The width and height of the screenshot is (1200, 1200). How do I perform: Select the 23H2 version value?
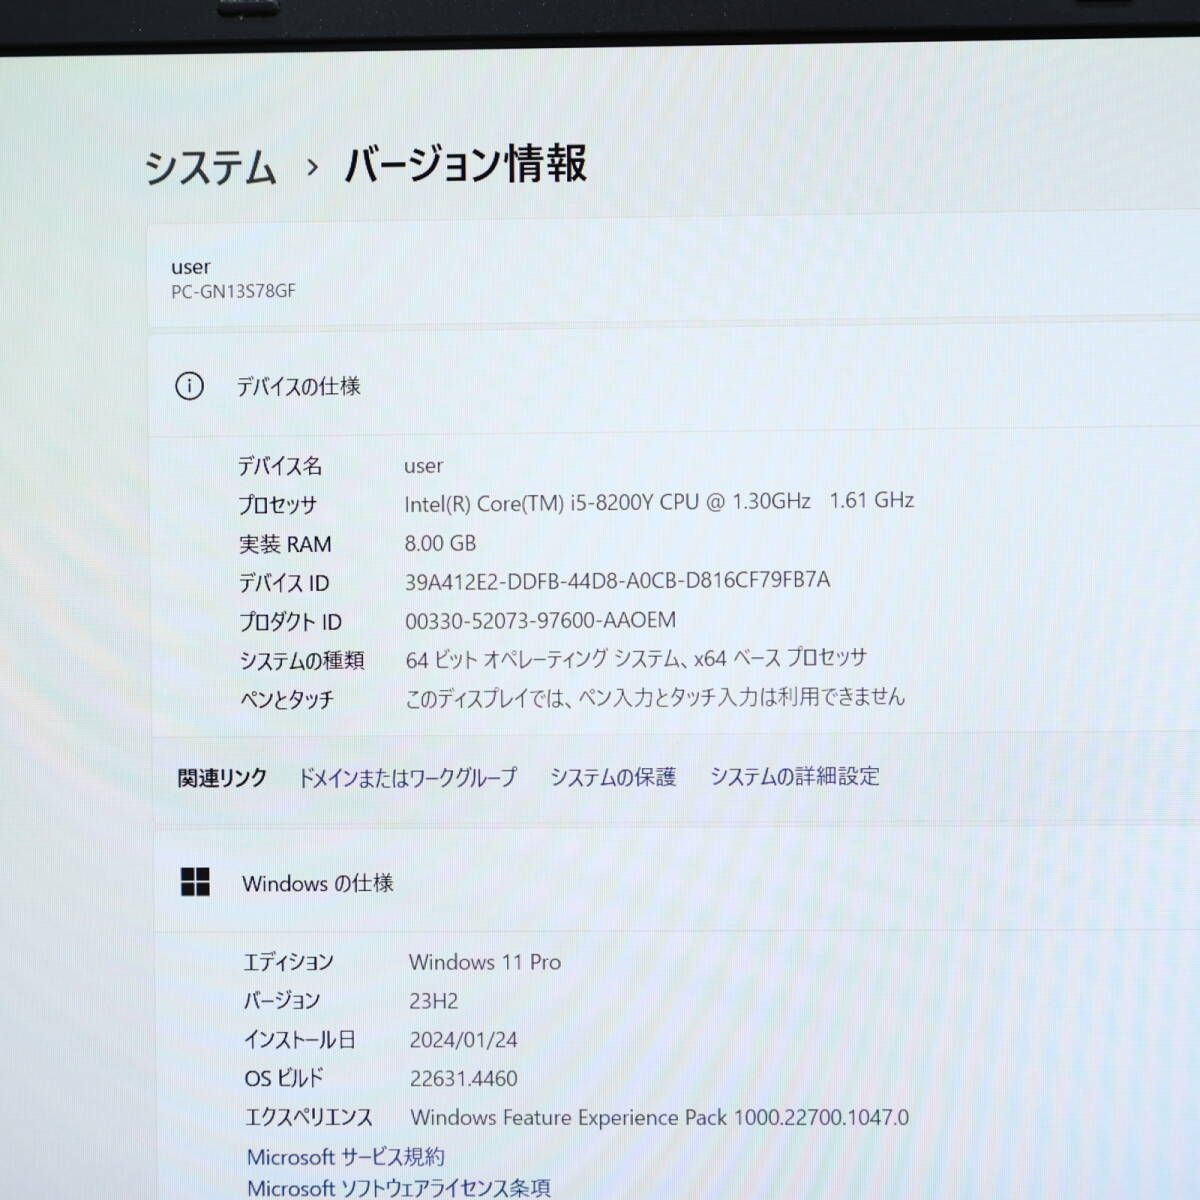pyautogui.click(x=434, y=1001)
